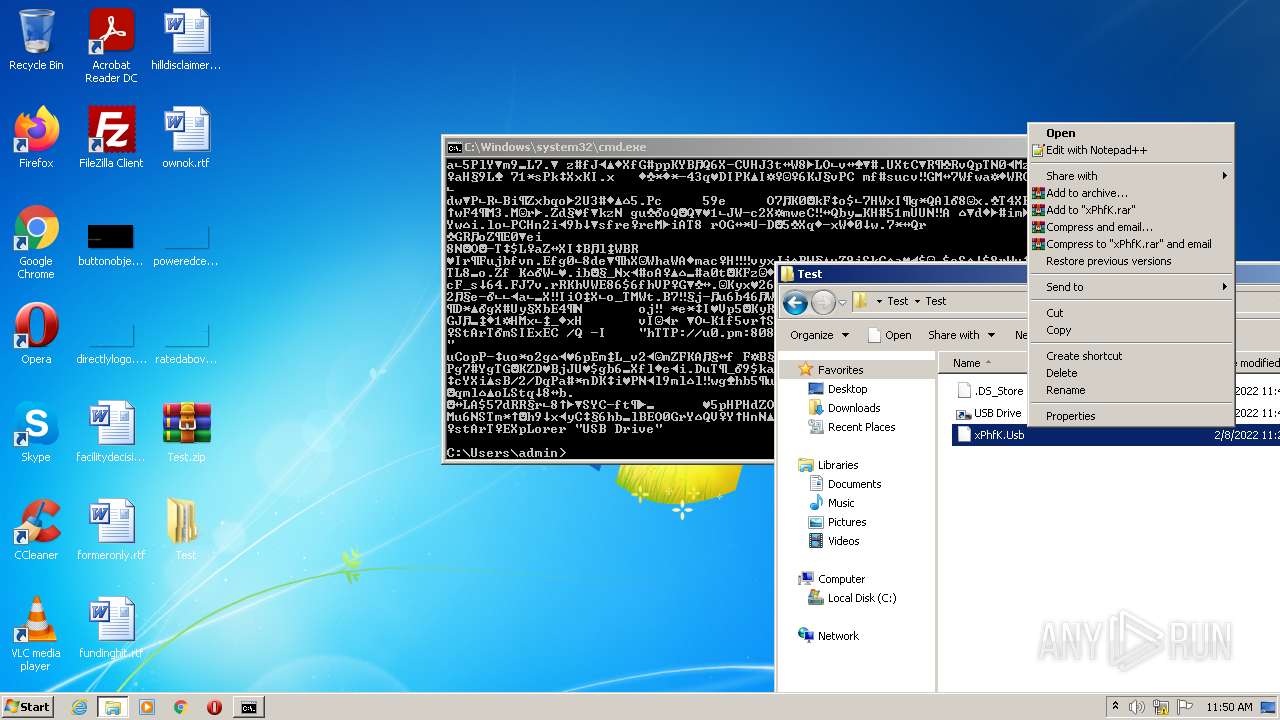Launch Google Chrome desktop shortcut
This screenshot has width=1280, height=720.
(x=36, y=242)
